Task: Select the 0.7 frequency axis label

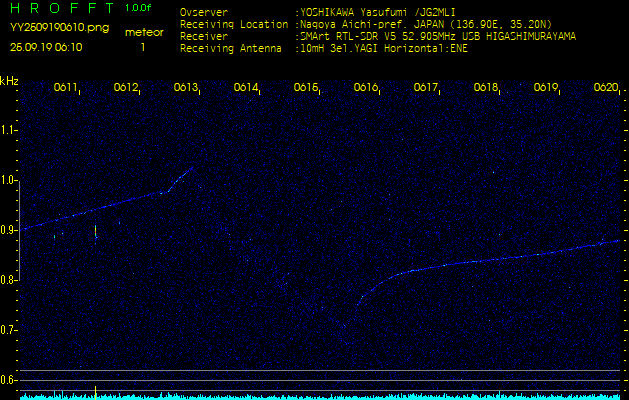Action: (x=9, y=330)
